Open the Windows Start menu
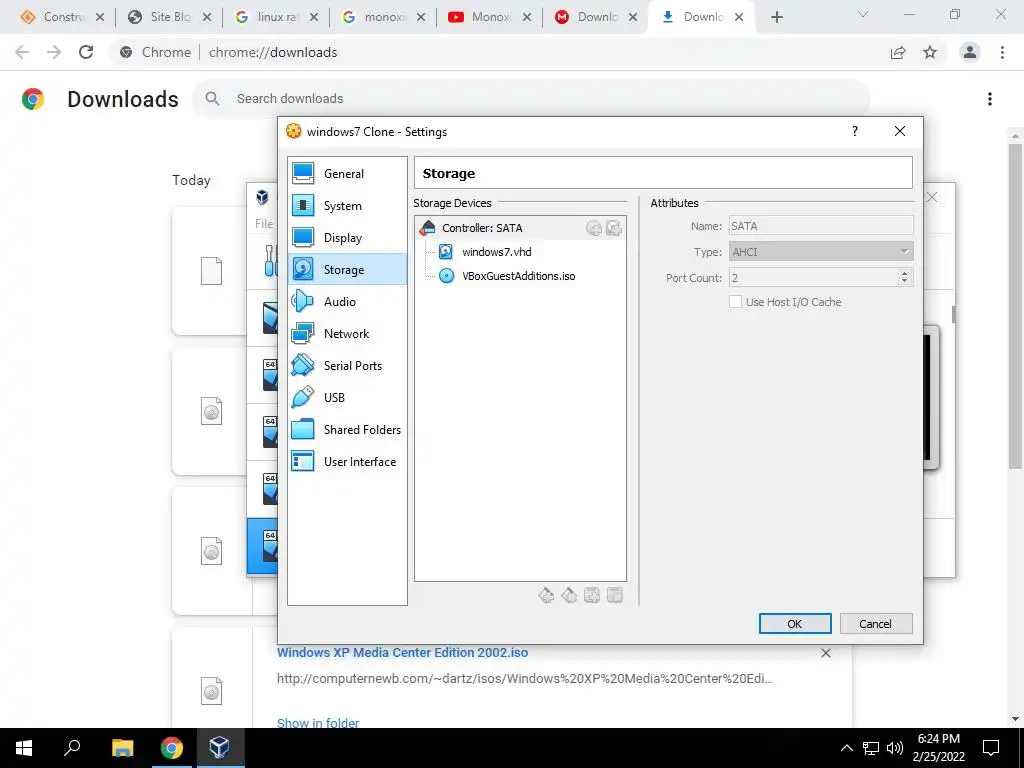The image size is (1024, 768). [24, 748]
